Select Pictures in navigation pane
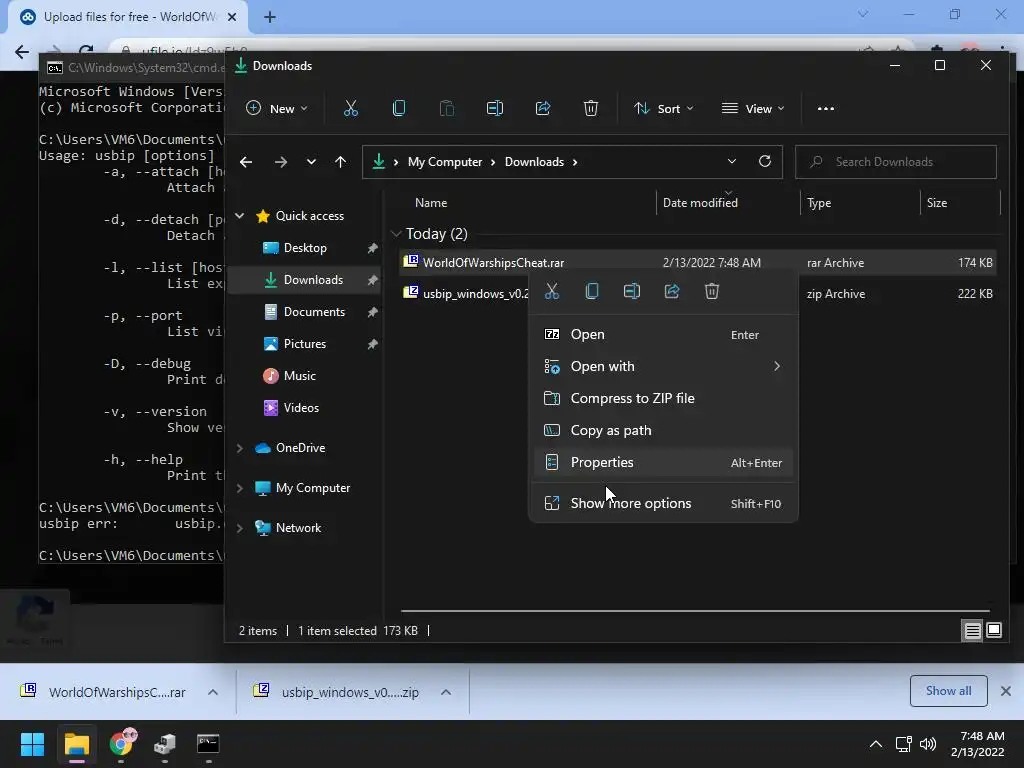Image resolution: width=1024 pixels, height=768 pixels. pos(304,344)
